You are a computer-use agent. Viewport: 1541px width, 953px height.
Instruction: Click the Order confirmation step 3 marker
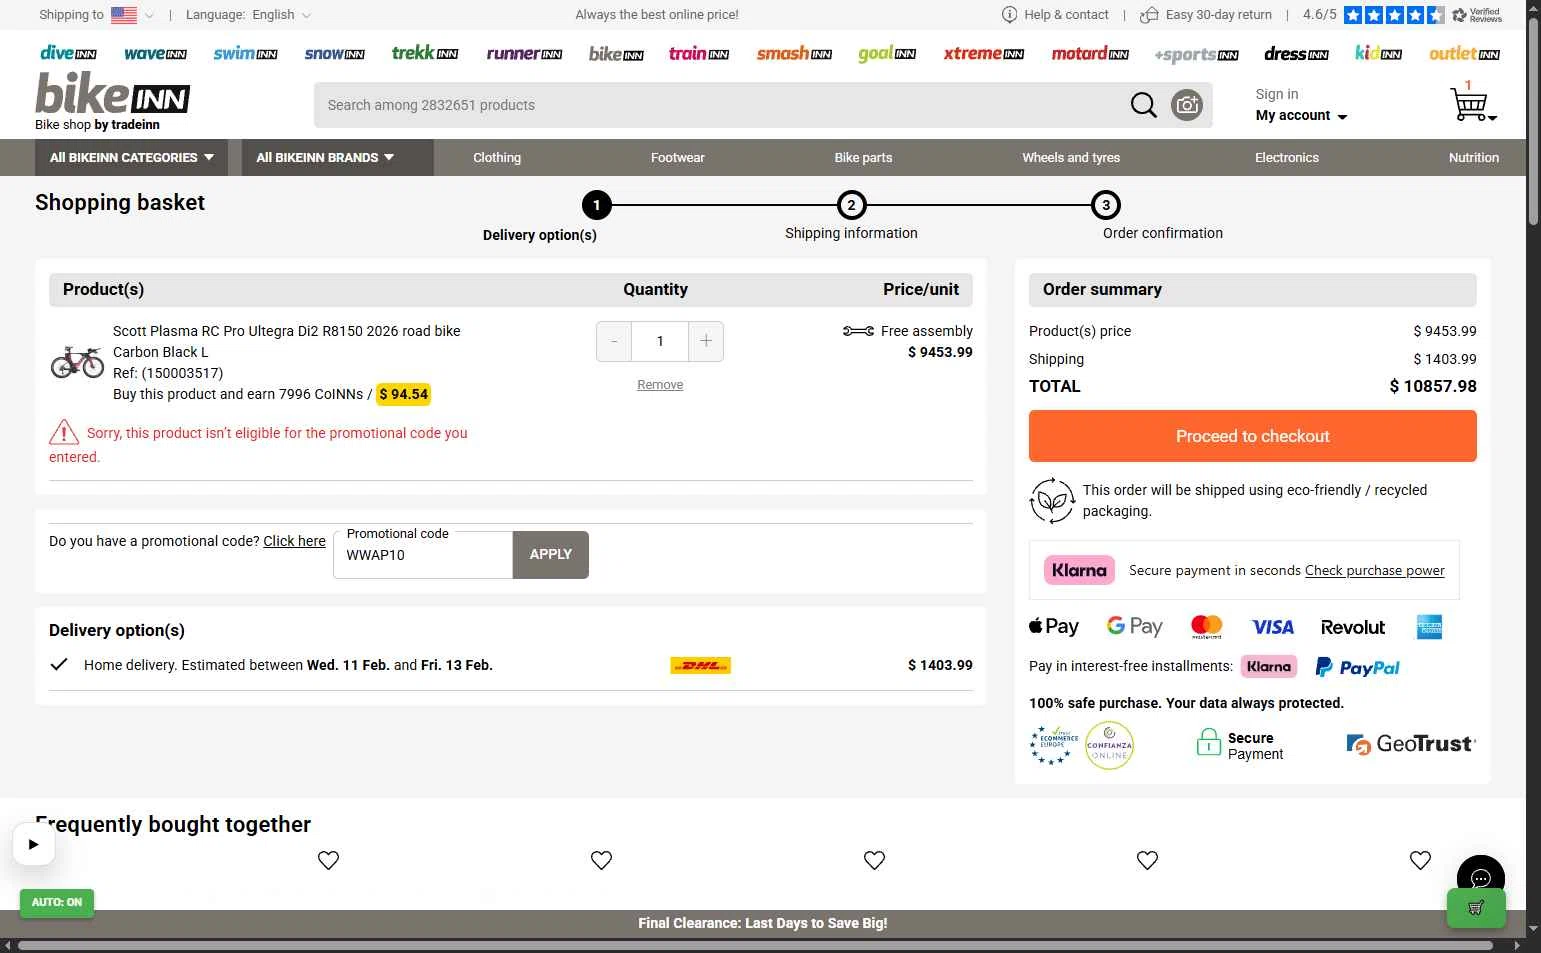point(1106,205)
